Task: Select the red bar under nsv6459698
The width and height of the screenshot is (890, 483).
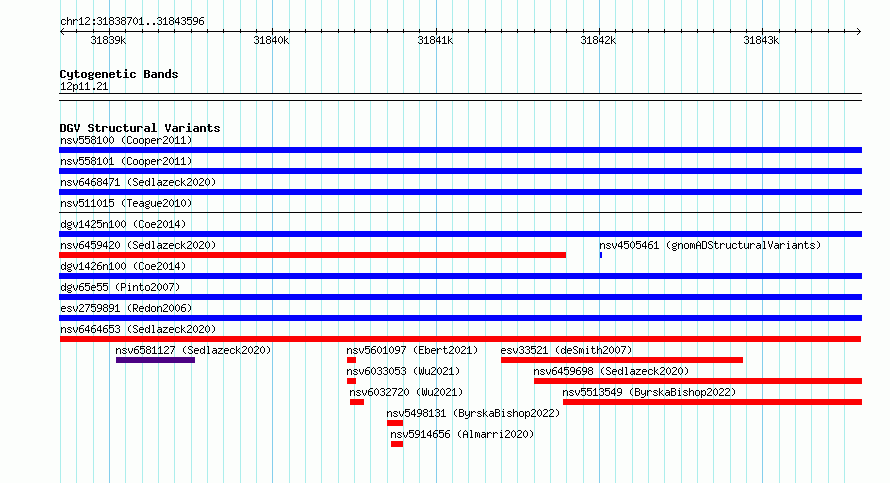Action: click(698, 381)
